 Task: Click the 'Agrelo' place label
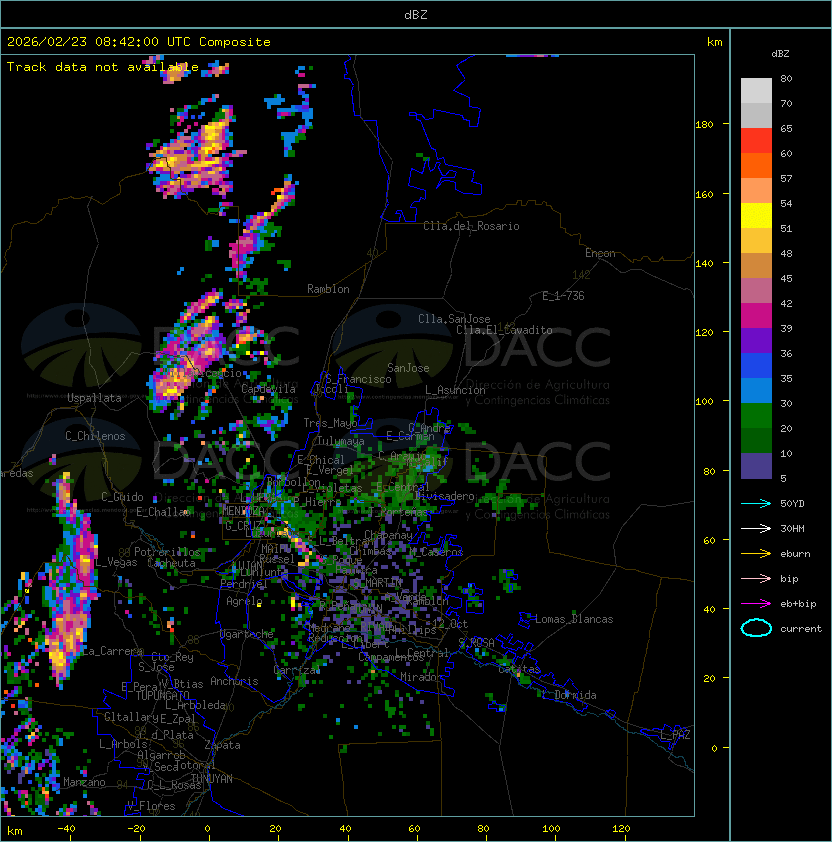(x=244, y=601)
